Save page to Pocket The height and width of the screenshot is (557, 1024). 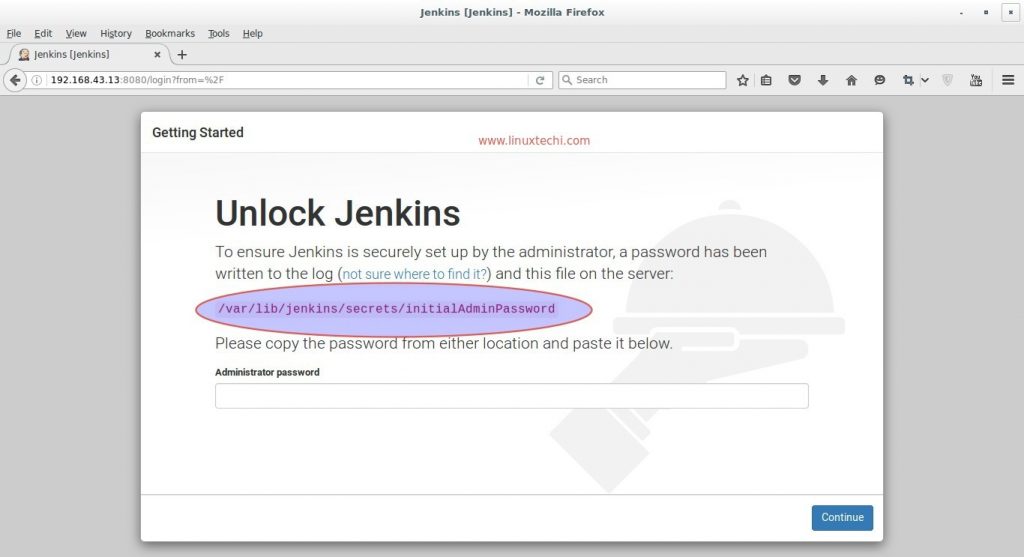pos(794,80)
